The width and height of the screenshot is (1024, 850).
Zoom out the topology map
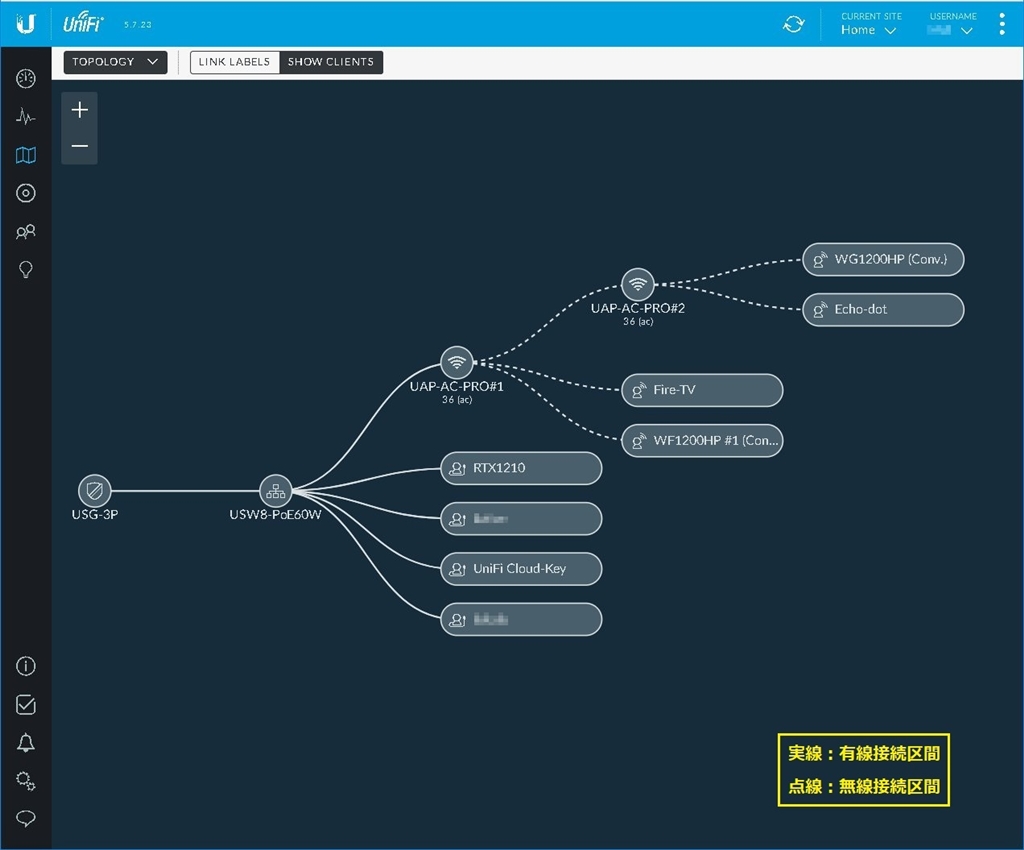coord(80,146)
